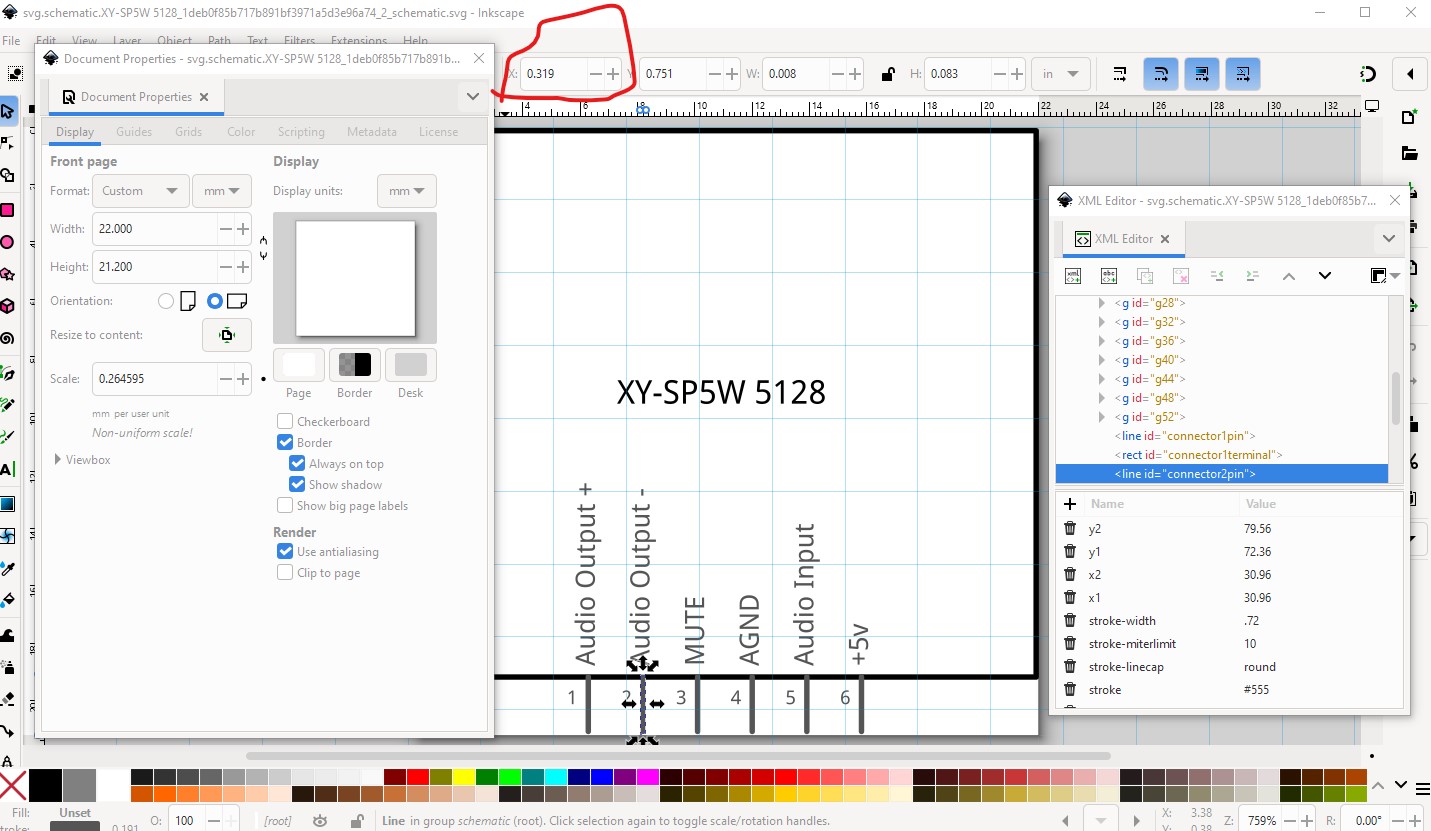Expand the g48 group node

[1102, 398]
